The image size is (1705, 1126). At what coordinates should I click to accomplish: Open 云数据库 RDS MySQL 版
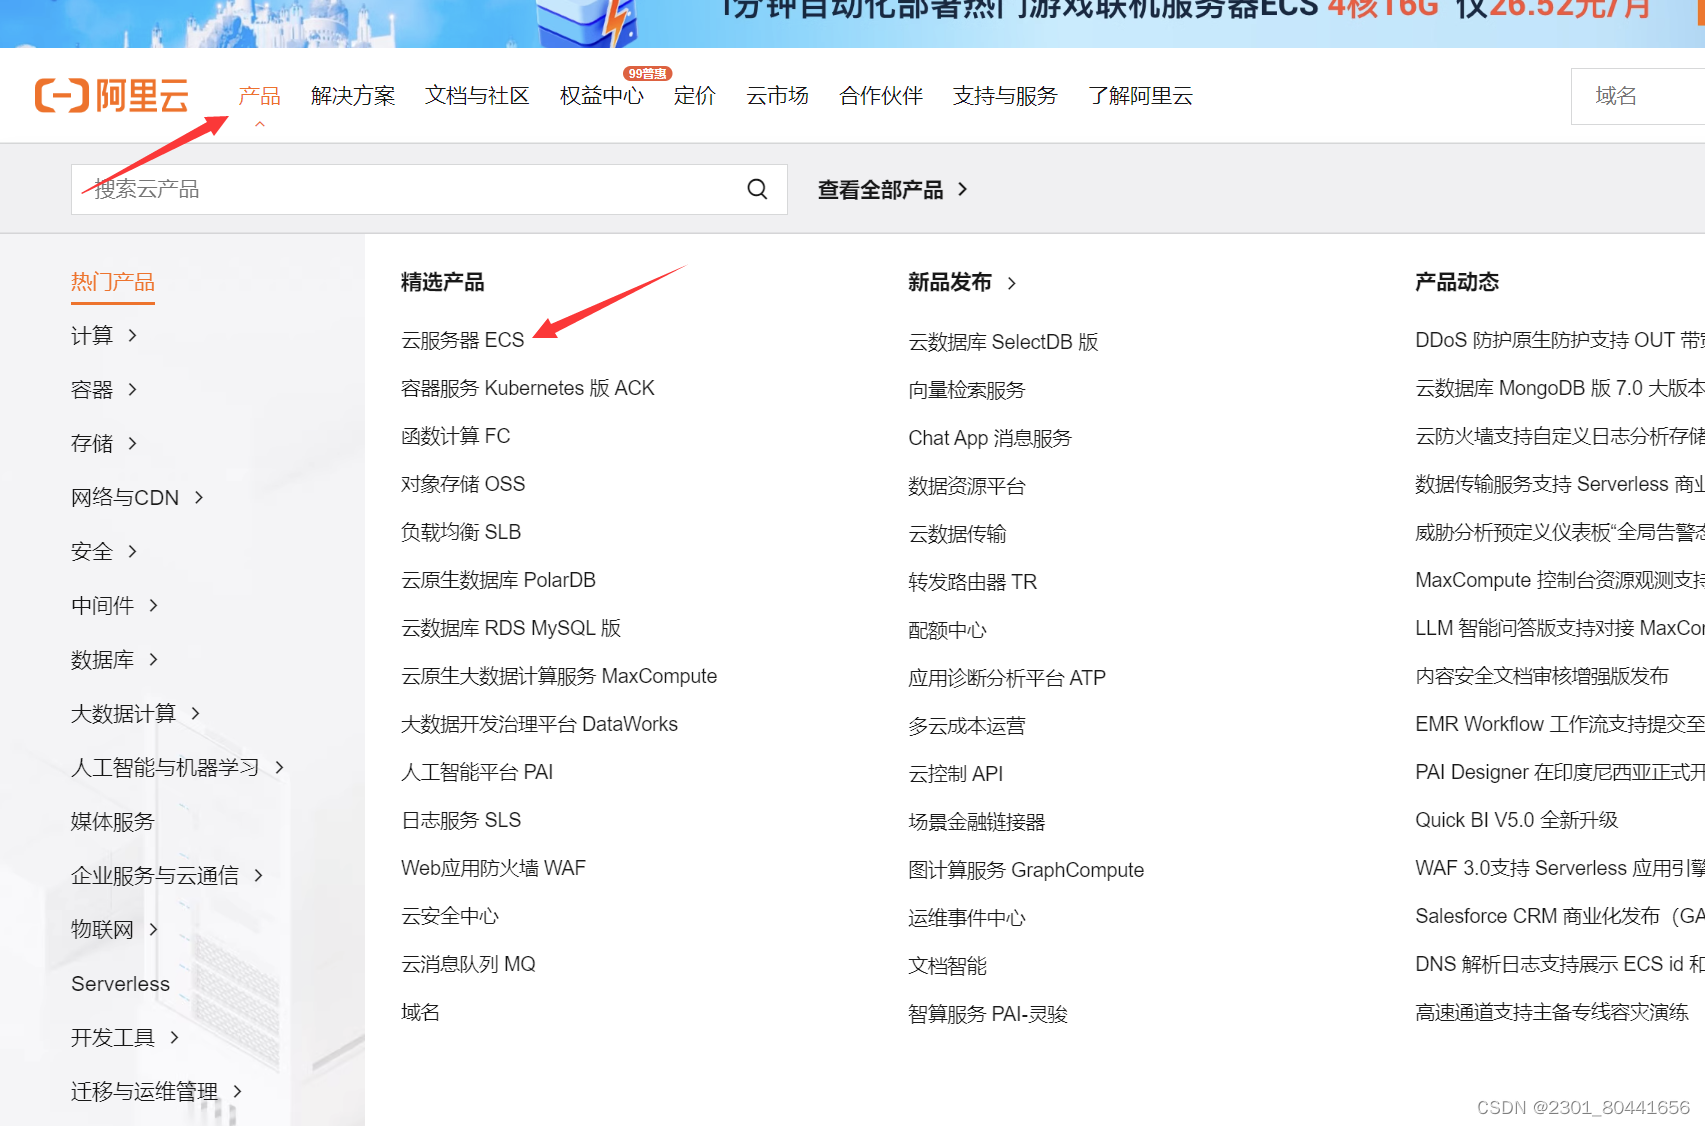point(511,628)
